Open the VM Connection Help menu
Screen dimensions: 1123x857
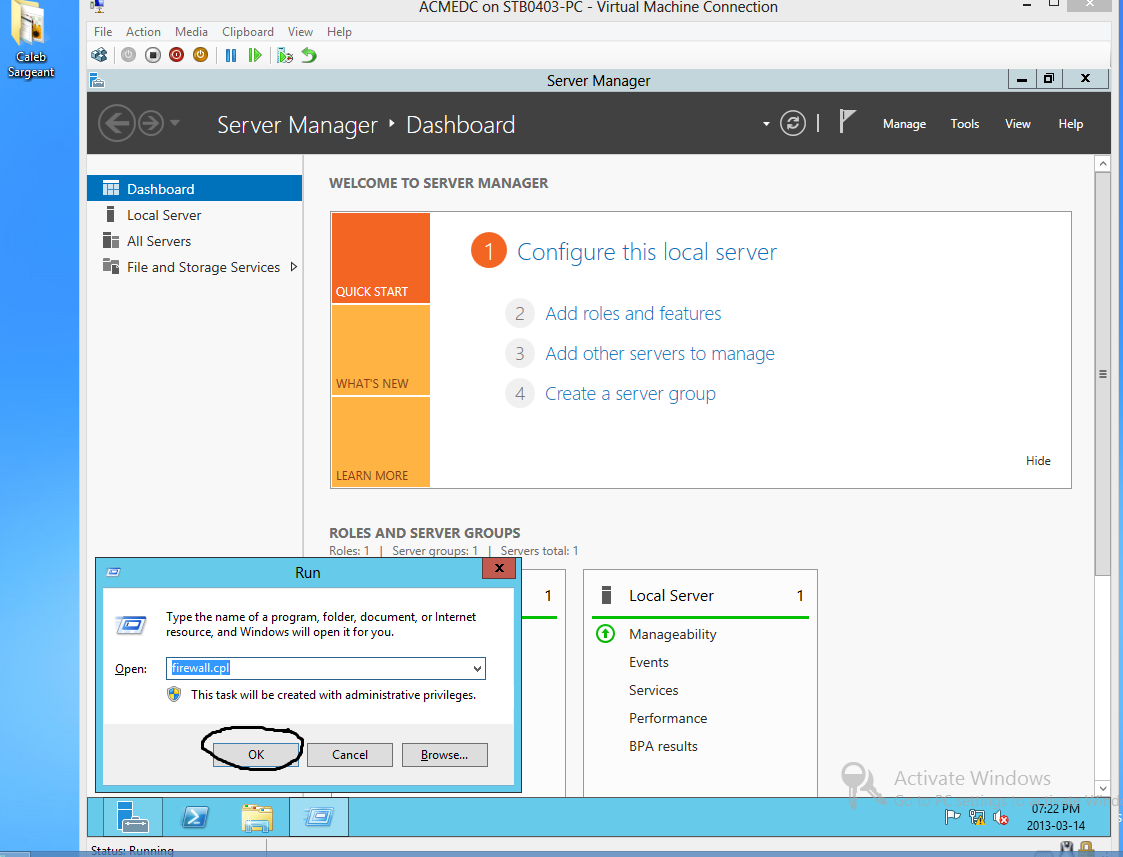click(x=339, y=32)
